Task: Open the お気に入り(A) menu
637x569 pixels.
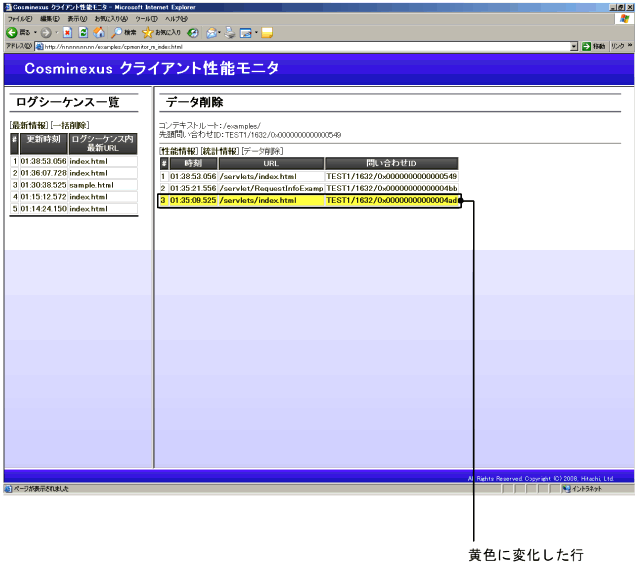Action: 111,19
